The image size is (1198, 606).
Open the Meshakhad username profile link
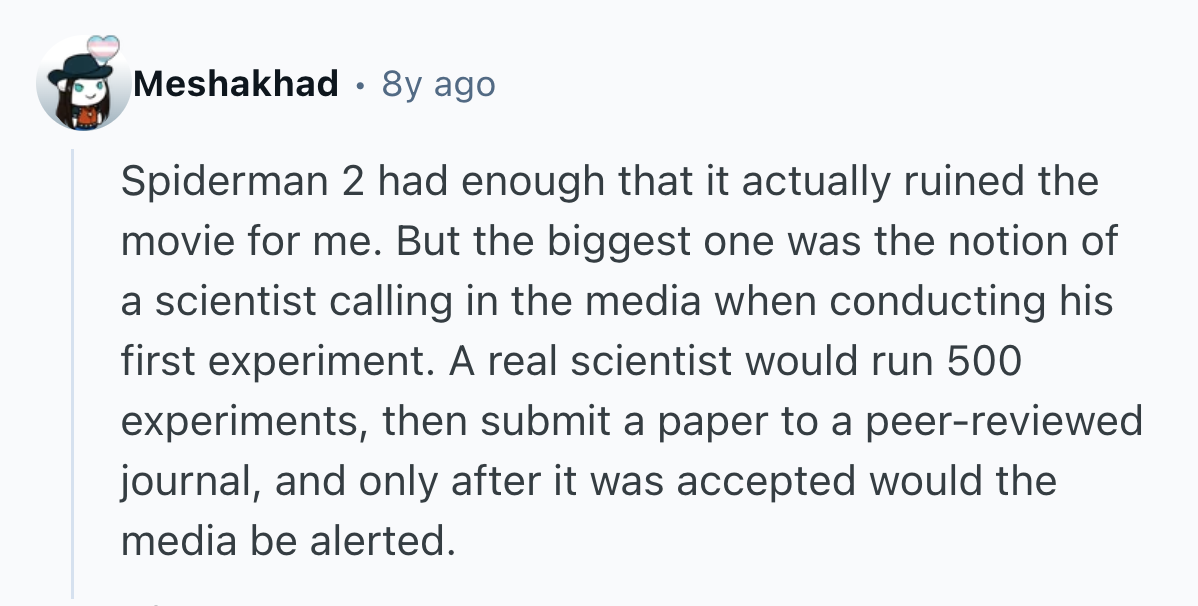point(236,84)
